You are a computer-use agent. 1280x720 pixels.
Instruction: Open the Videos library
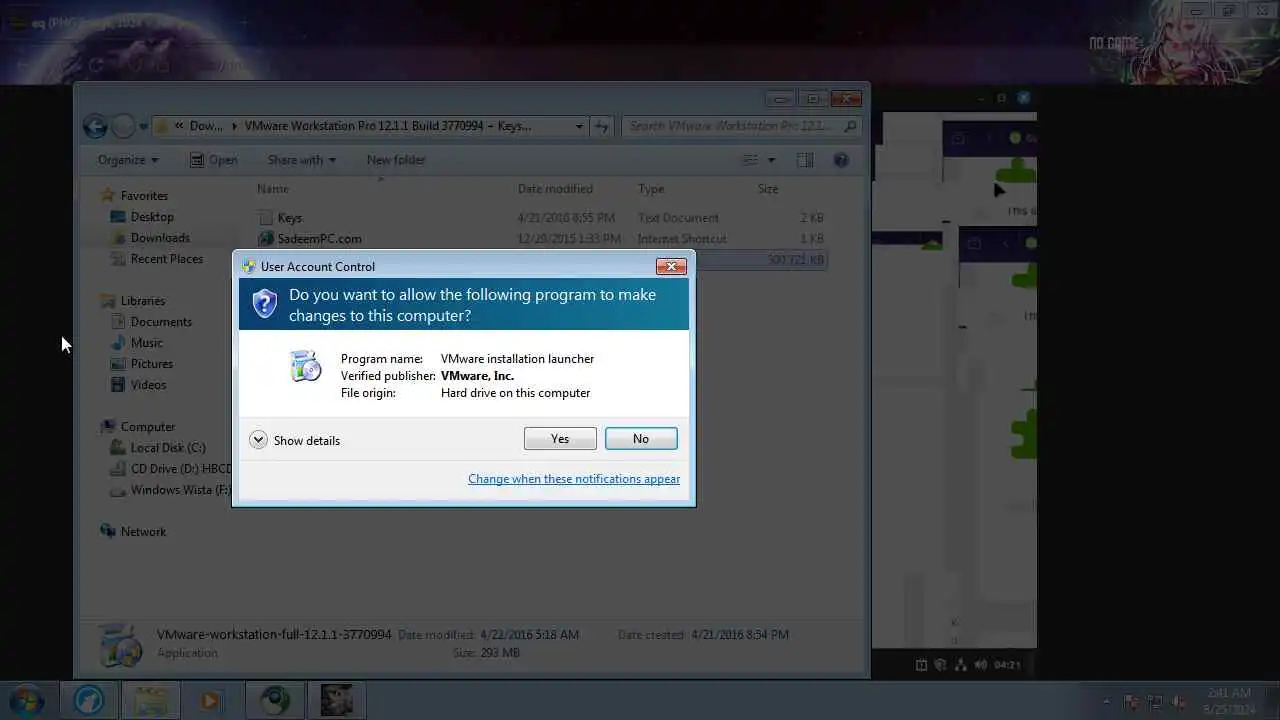point(148,385)
